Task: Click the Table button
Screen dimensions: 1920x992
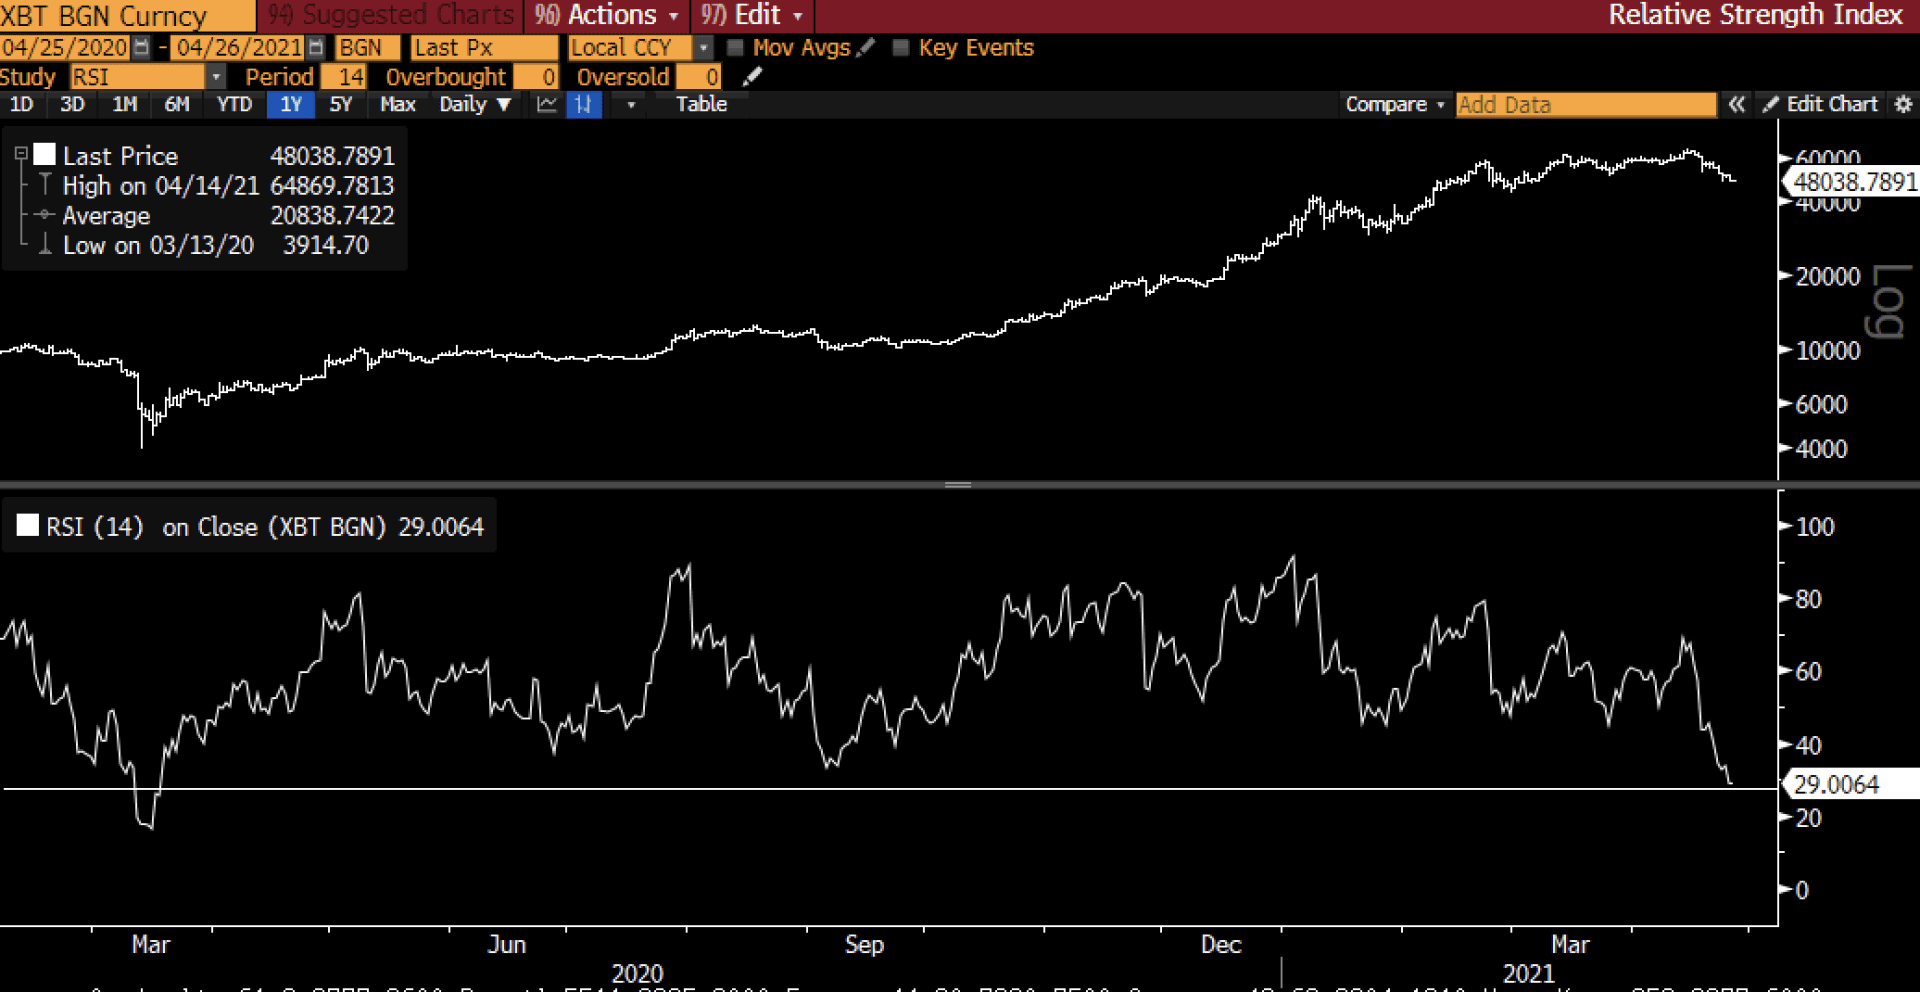Action: click(701, 104)
